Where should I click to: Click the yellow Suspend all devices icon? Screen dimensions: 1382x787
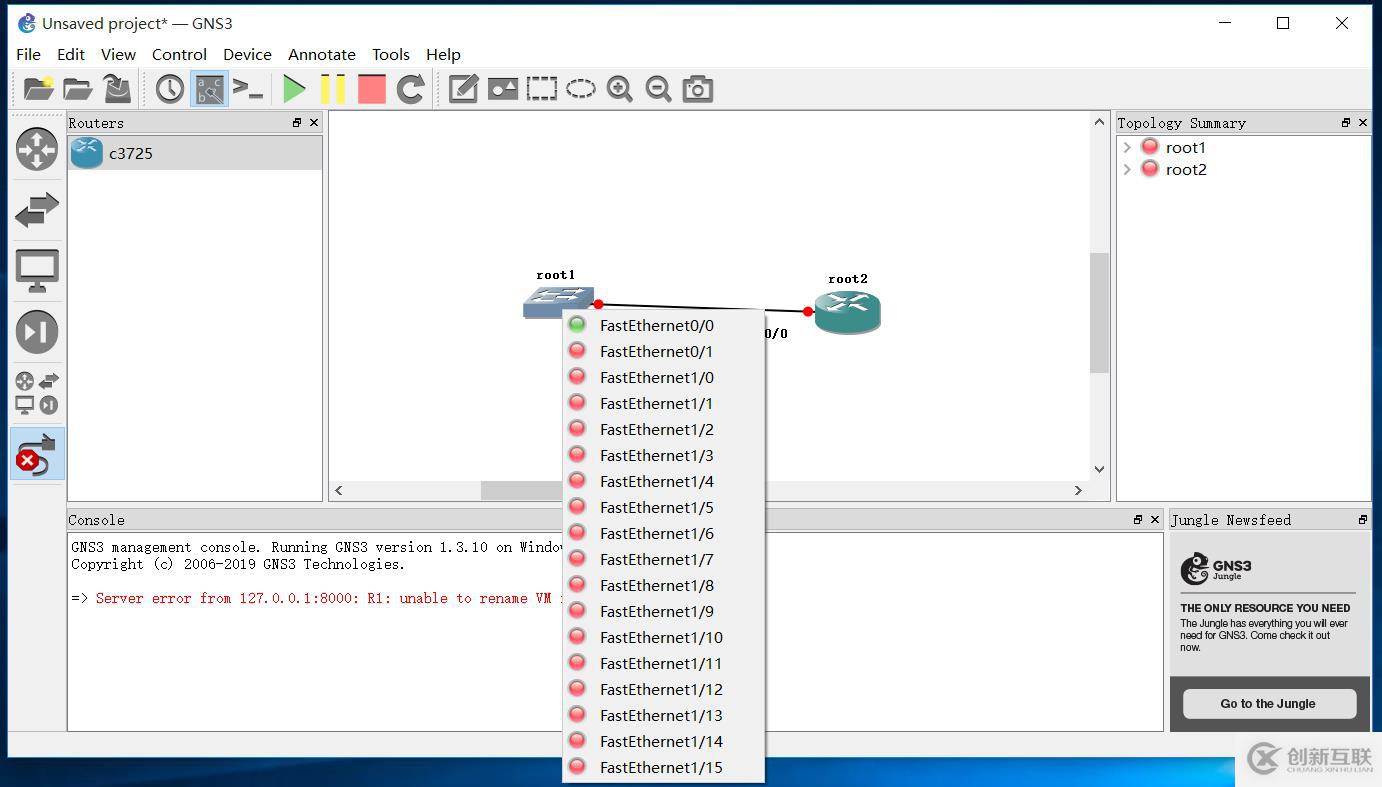pos(333,89)
